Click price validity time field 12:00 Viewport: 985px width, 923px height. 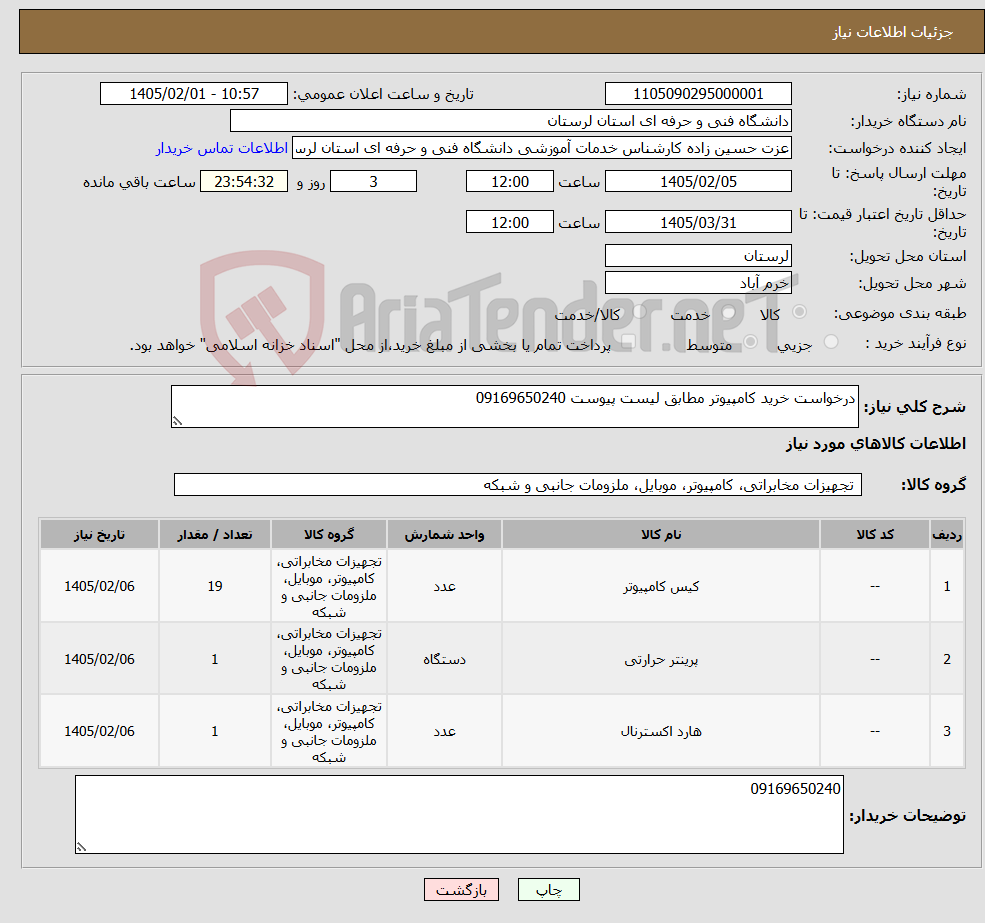click(509, 222)
